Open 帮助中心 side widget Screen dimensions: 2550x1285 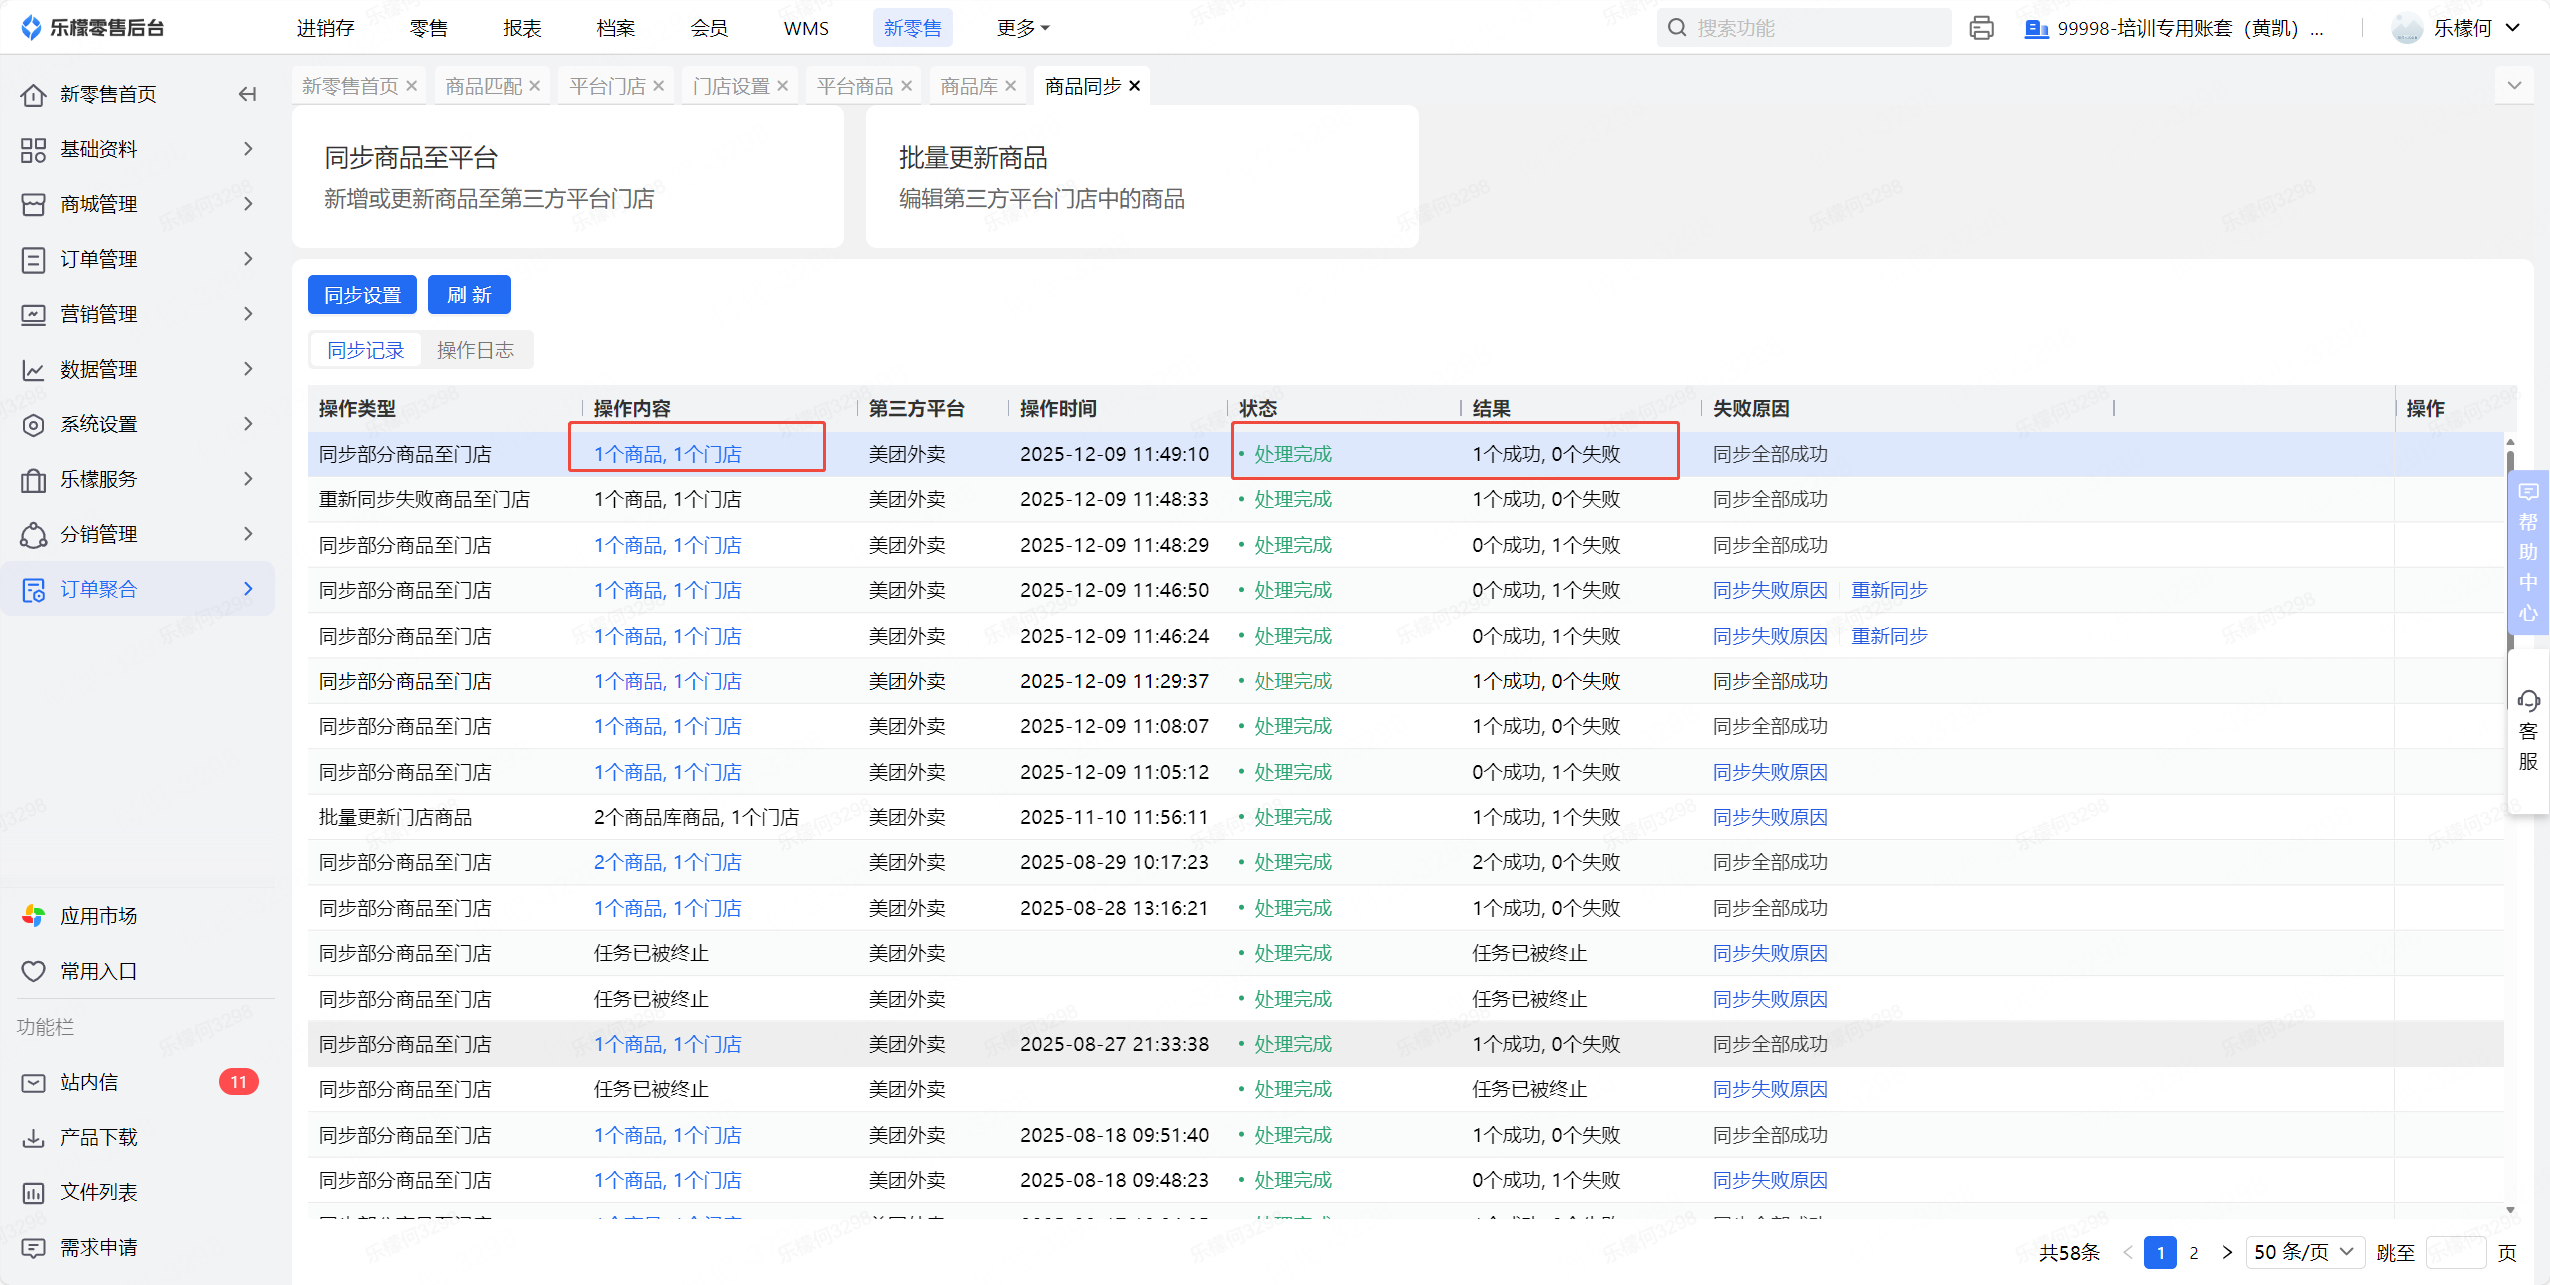coord(2528,552)
